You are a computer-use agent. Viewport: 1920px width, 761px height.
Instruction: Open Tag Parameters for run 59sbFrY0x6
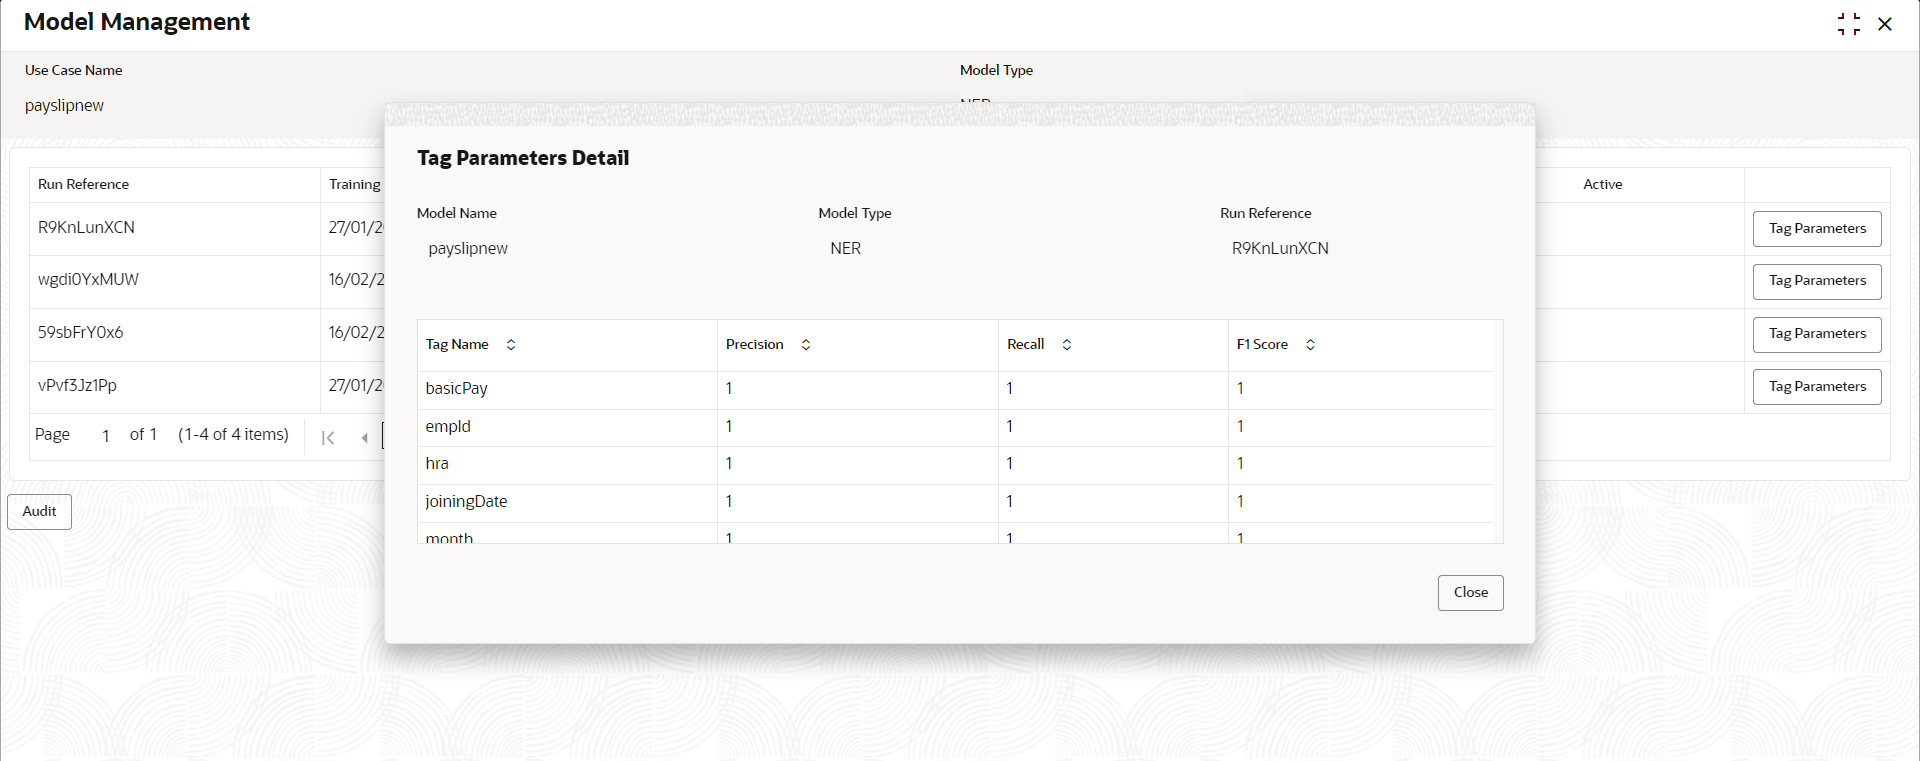pos(1817,334)
